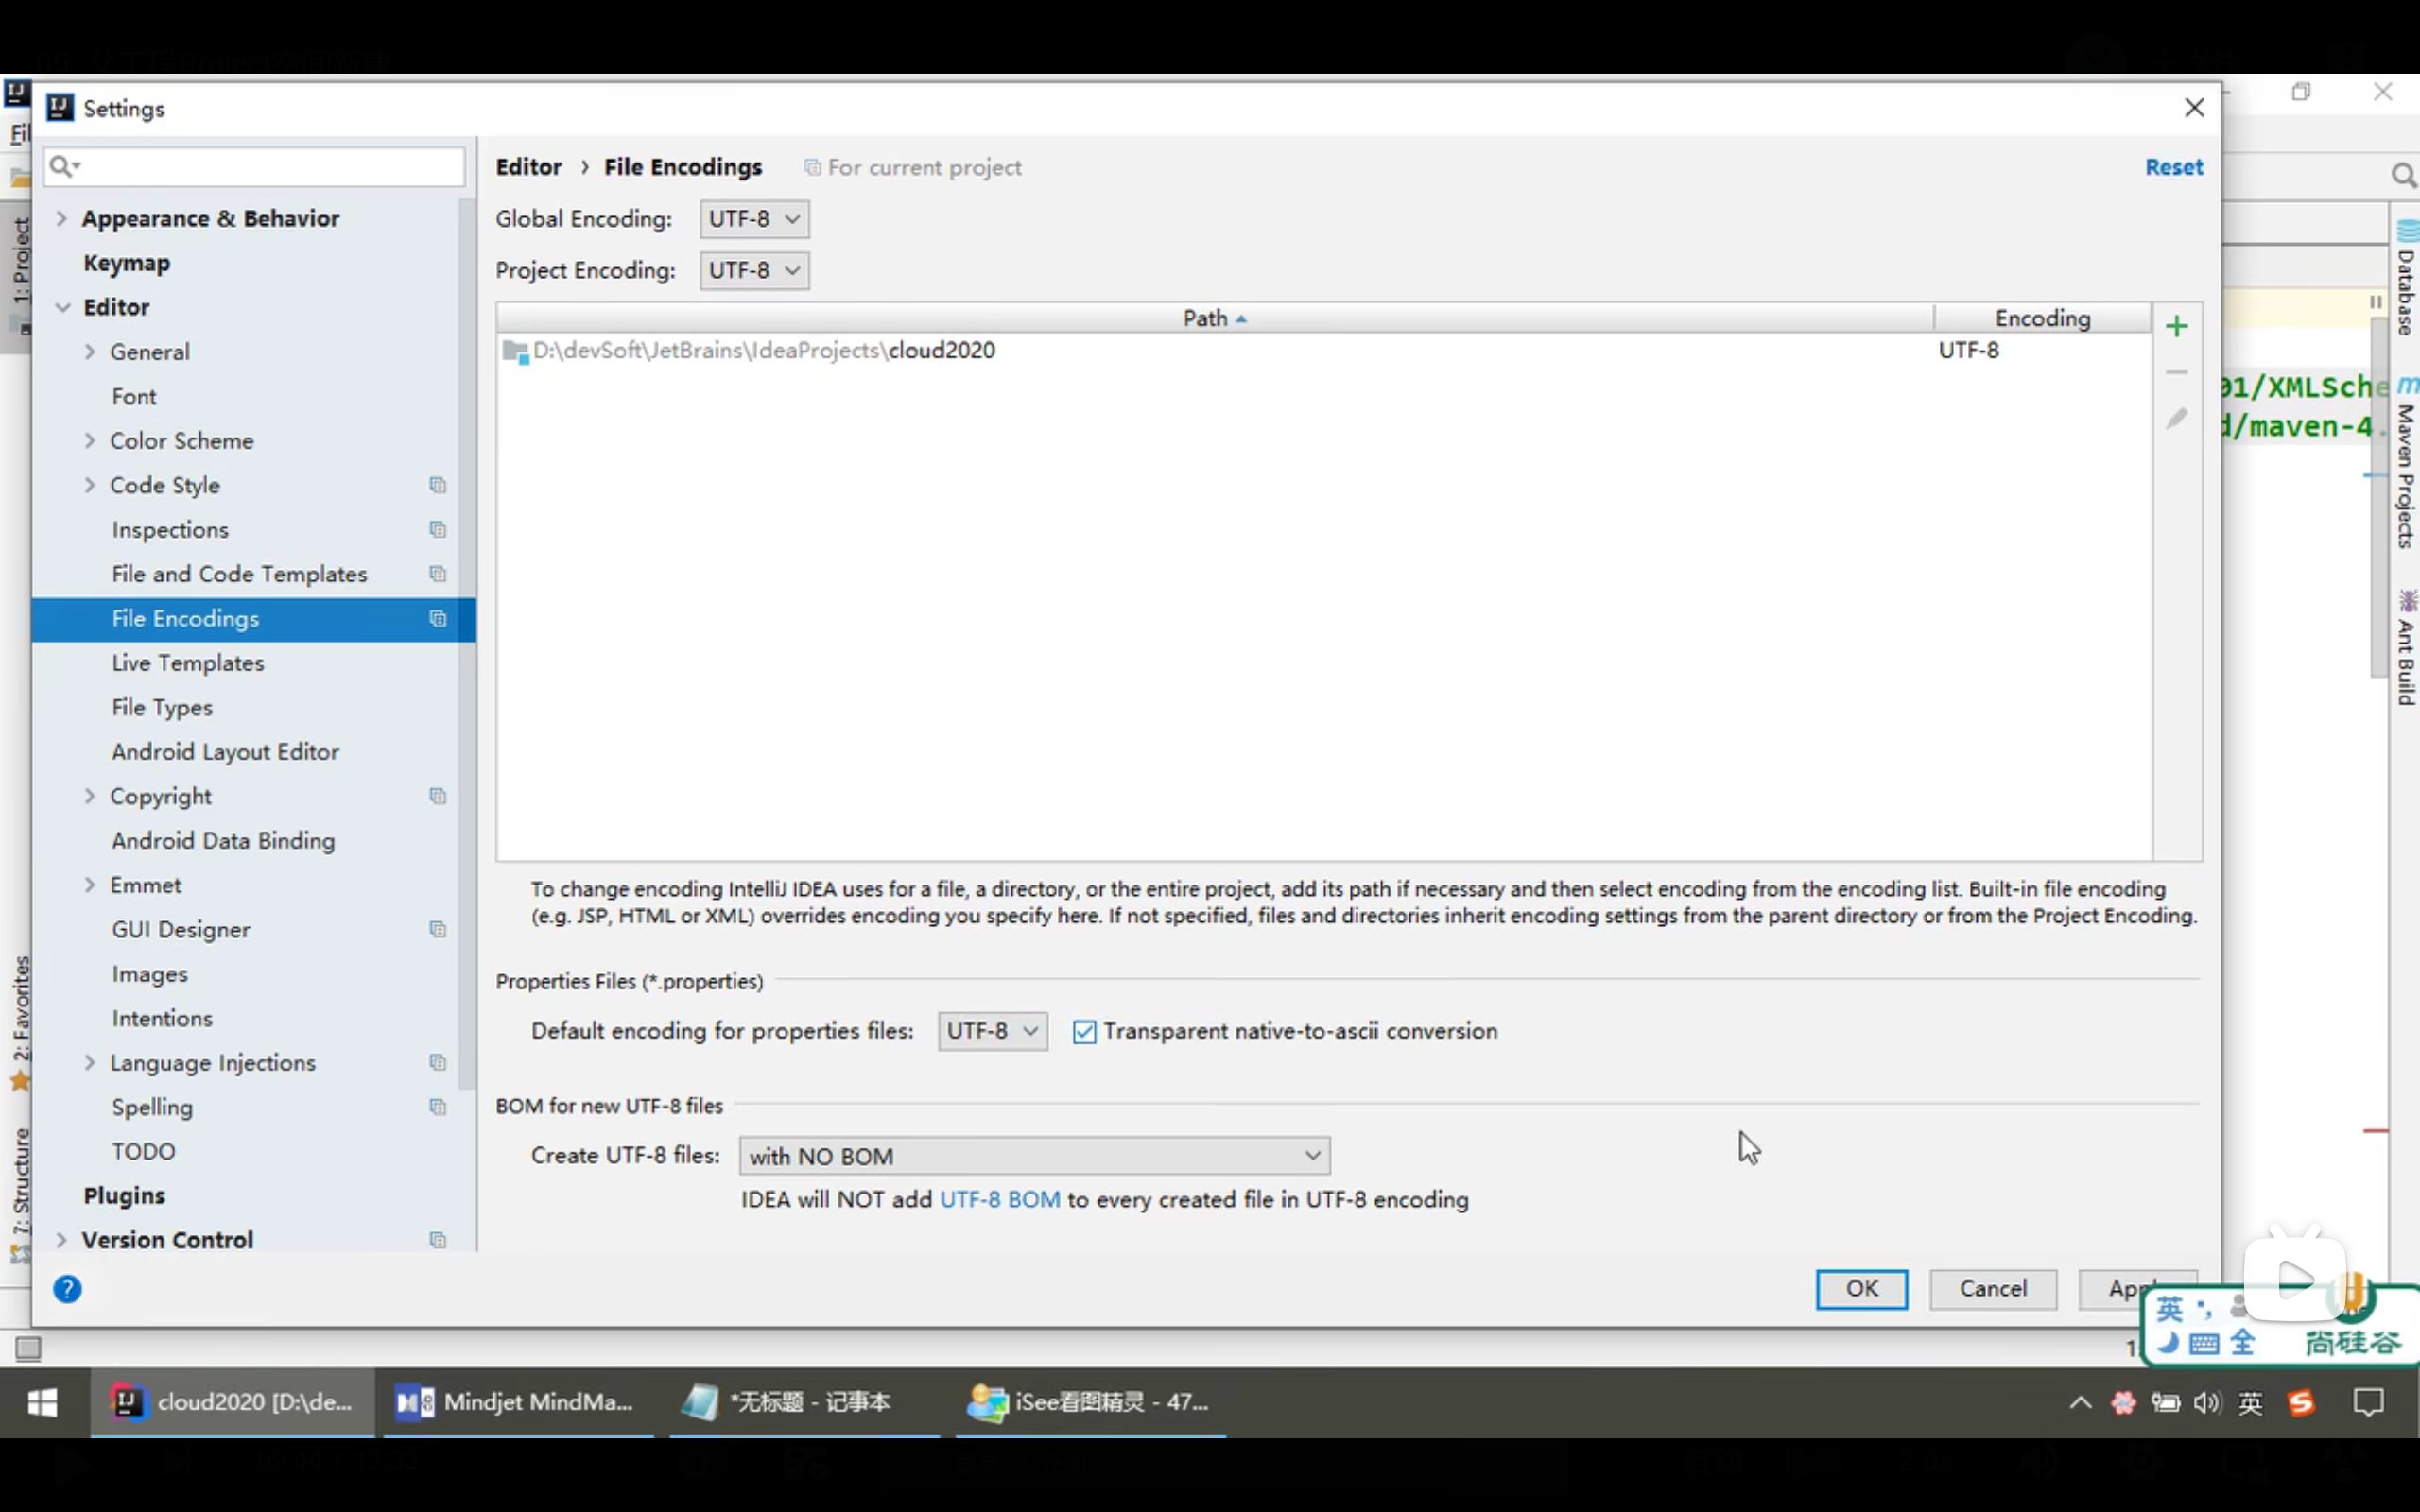Click the Sogou input method tray icon

(2301, 1403)
